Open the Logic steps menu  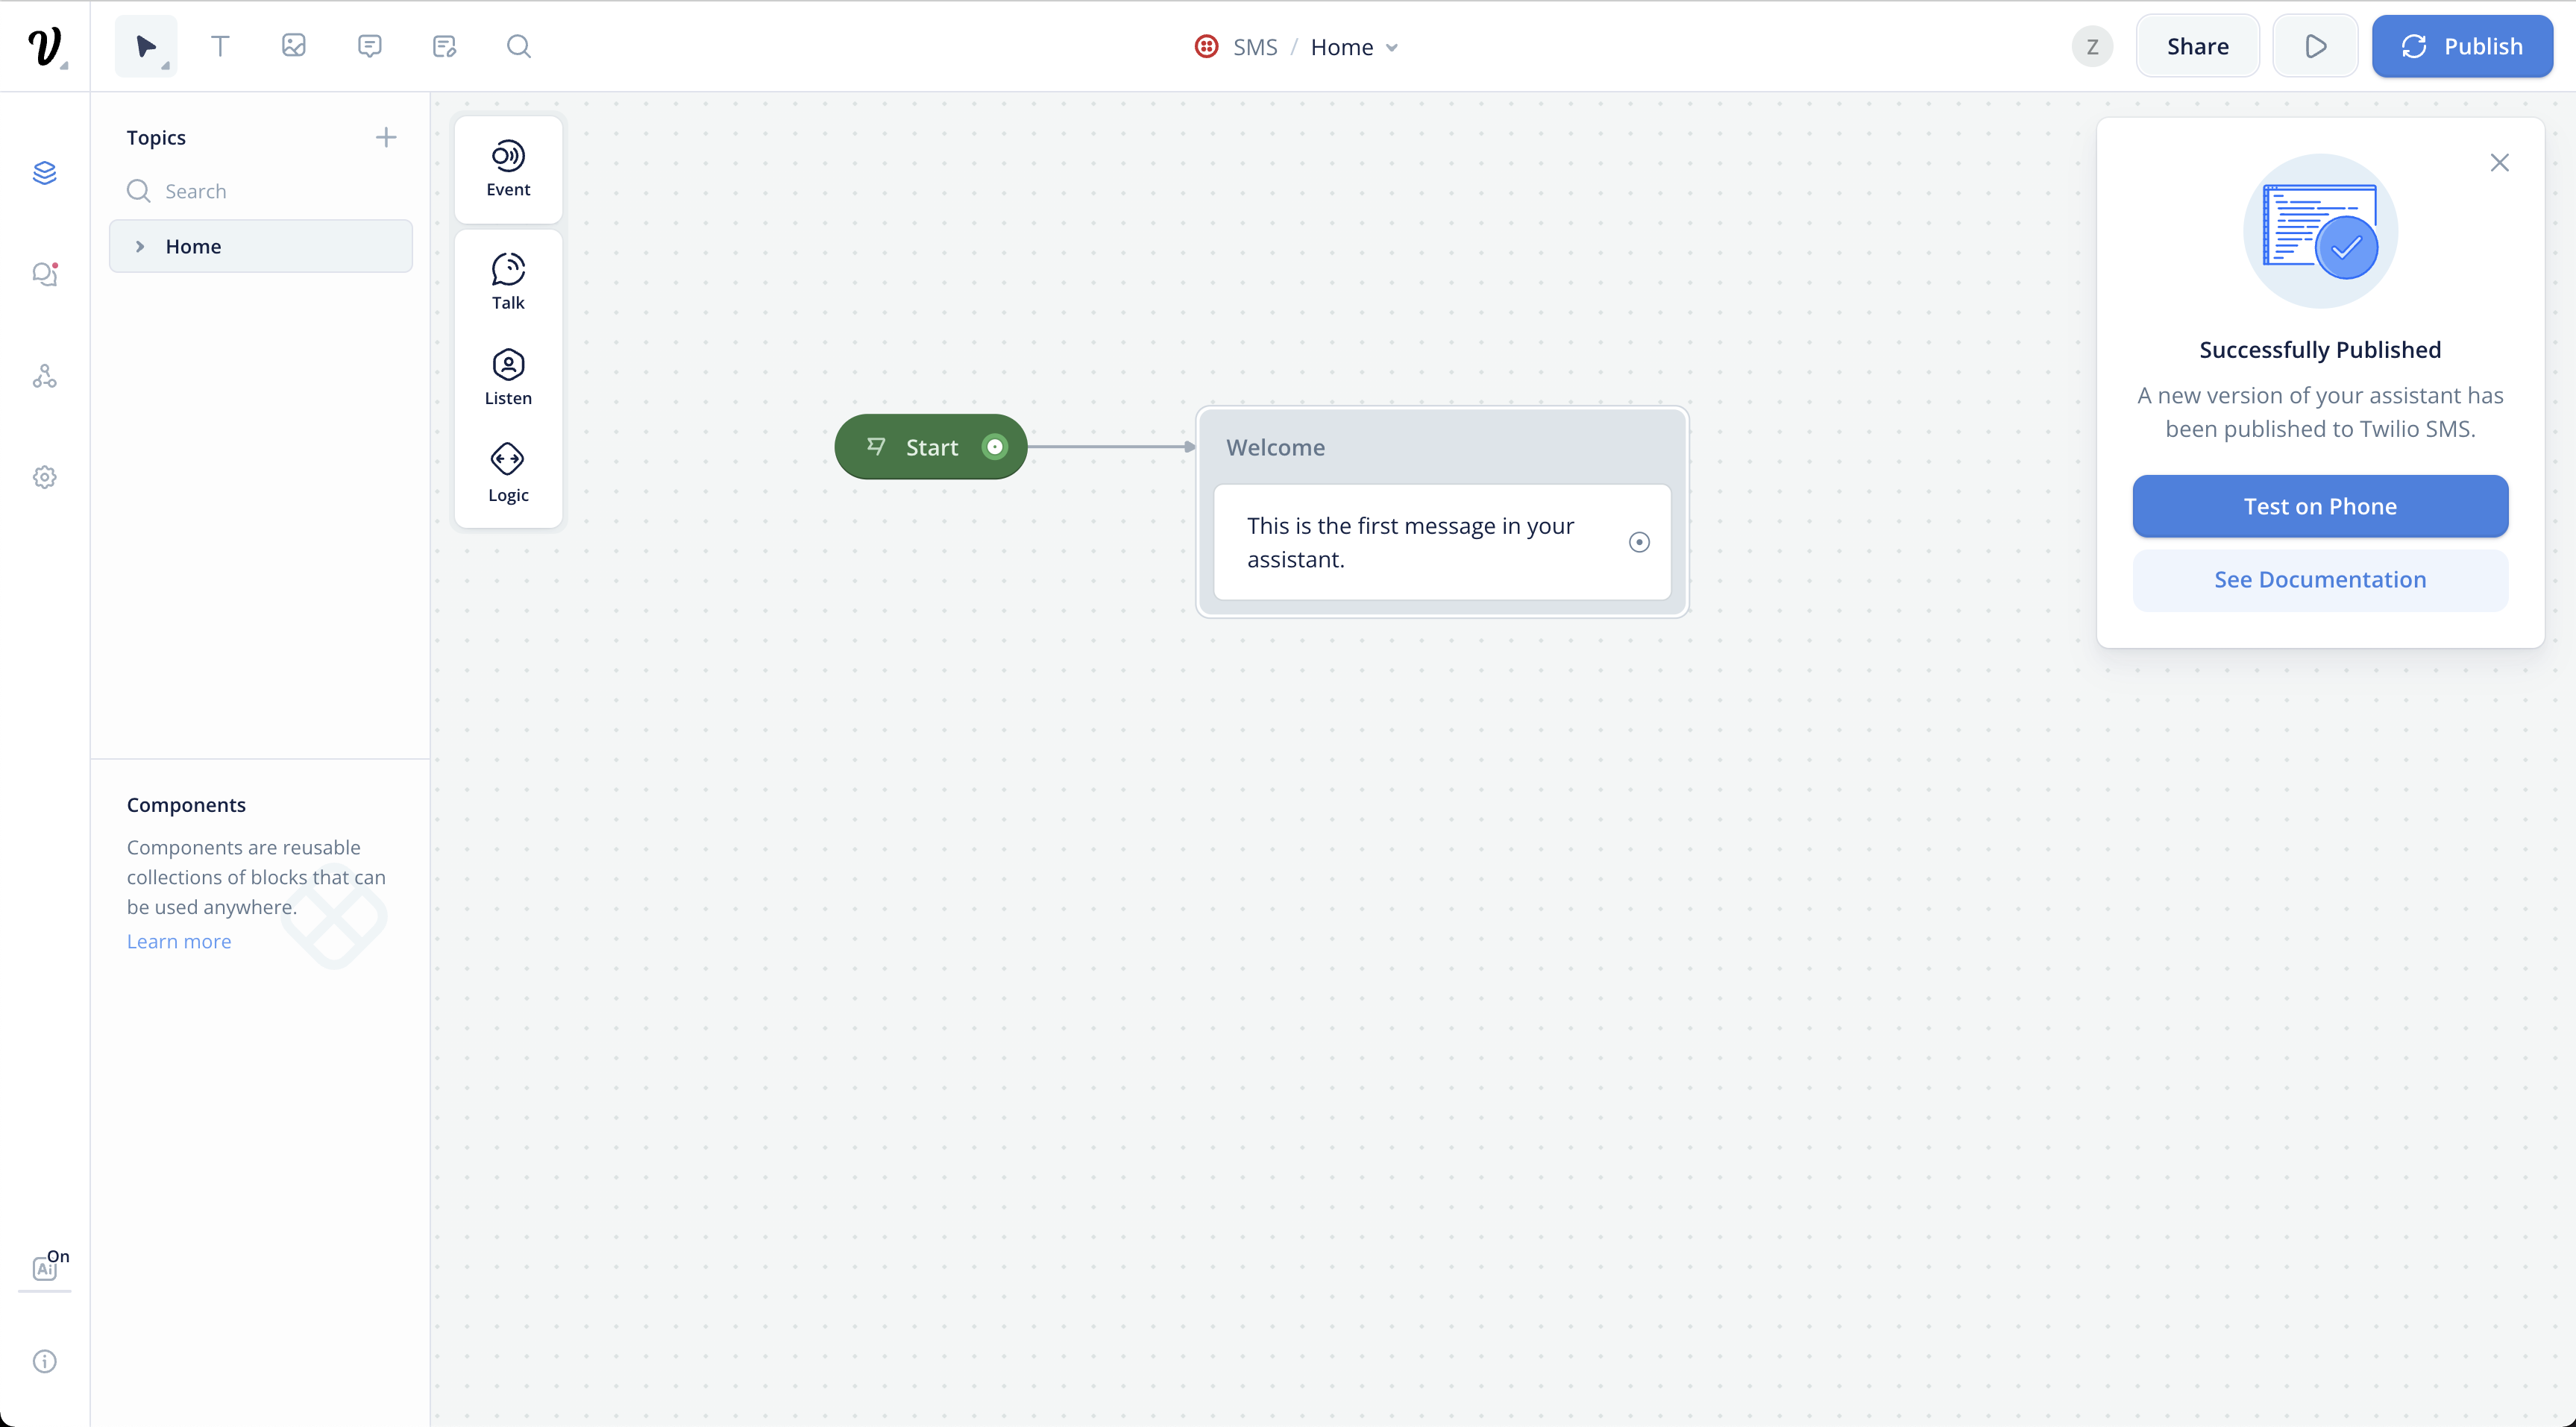click(x=508, y=473)
